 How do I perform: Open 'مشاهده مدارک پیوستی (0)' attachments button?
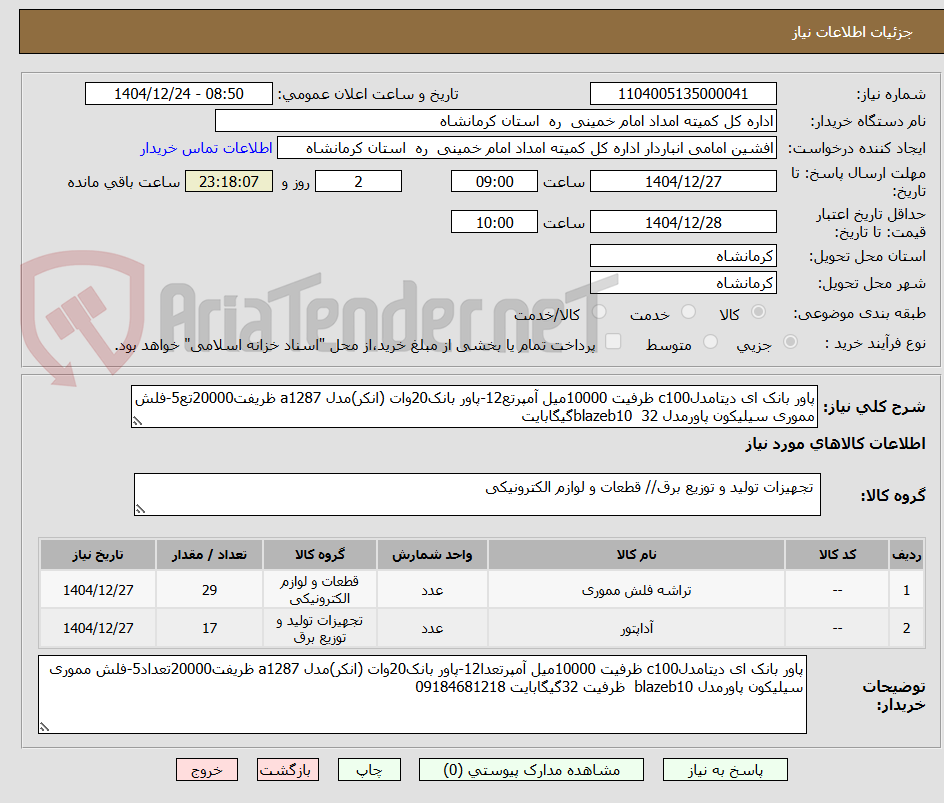tap(531, 770)
